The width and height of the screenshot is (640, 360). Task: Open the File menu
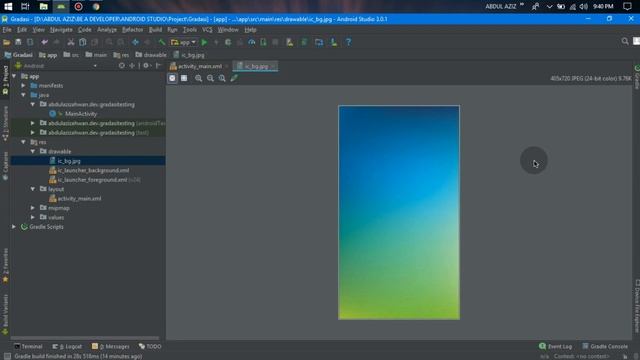tap(7, 30)
